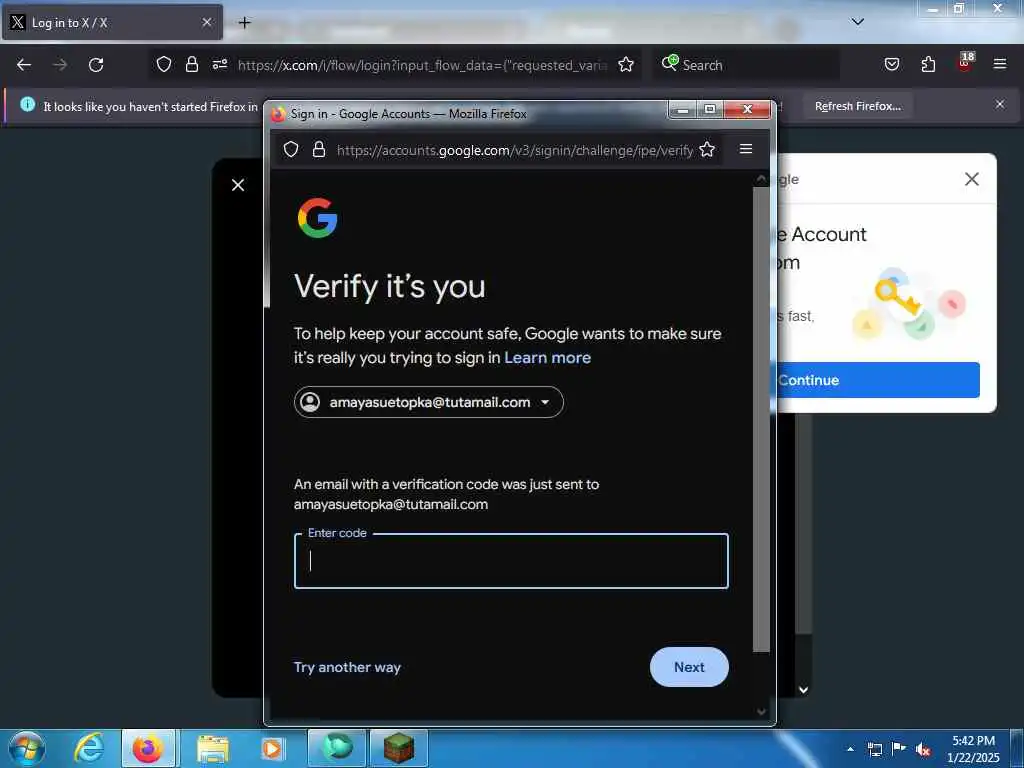Click the network tray icon
The height and width of the screenshot is (768, 1024).
click(874, 749)
